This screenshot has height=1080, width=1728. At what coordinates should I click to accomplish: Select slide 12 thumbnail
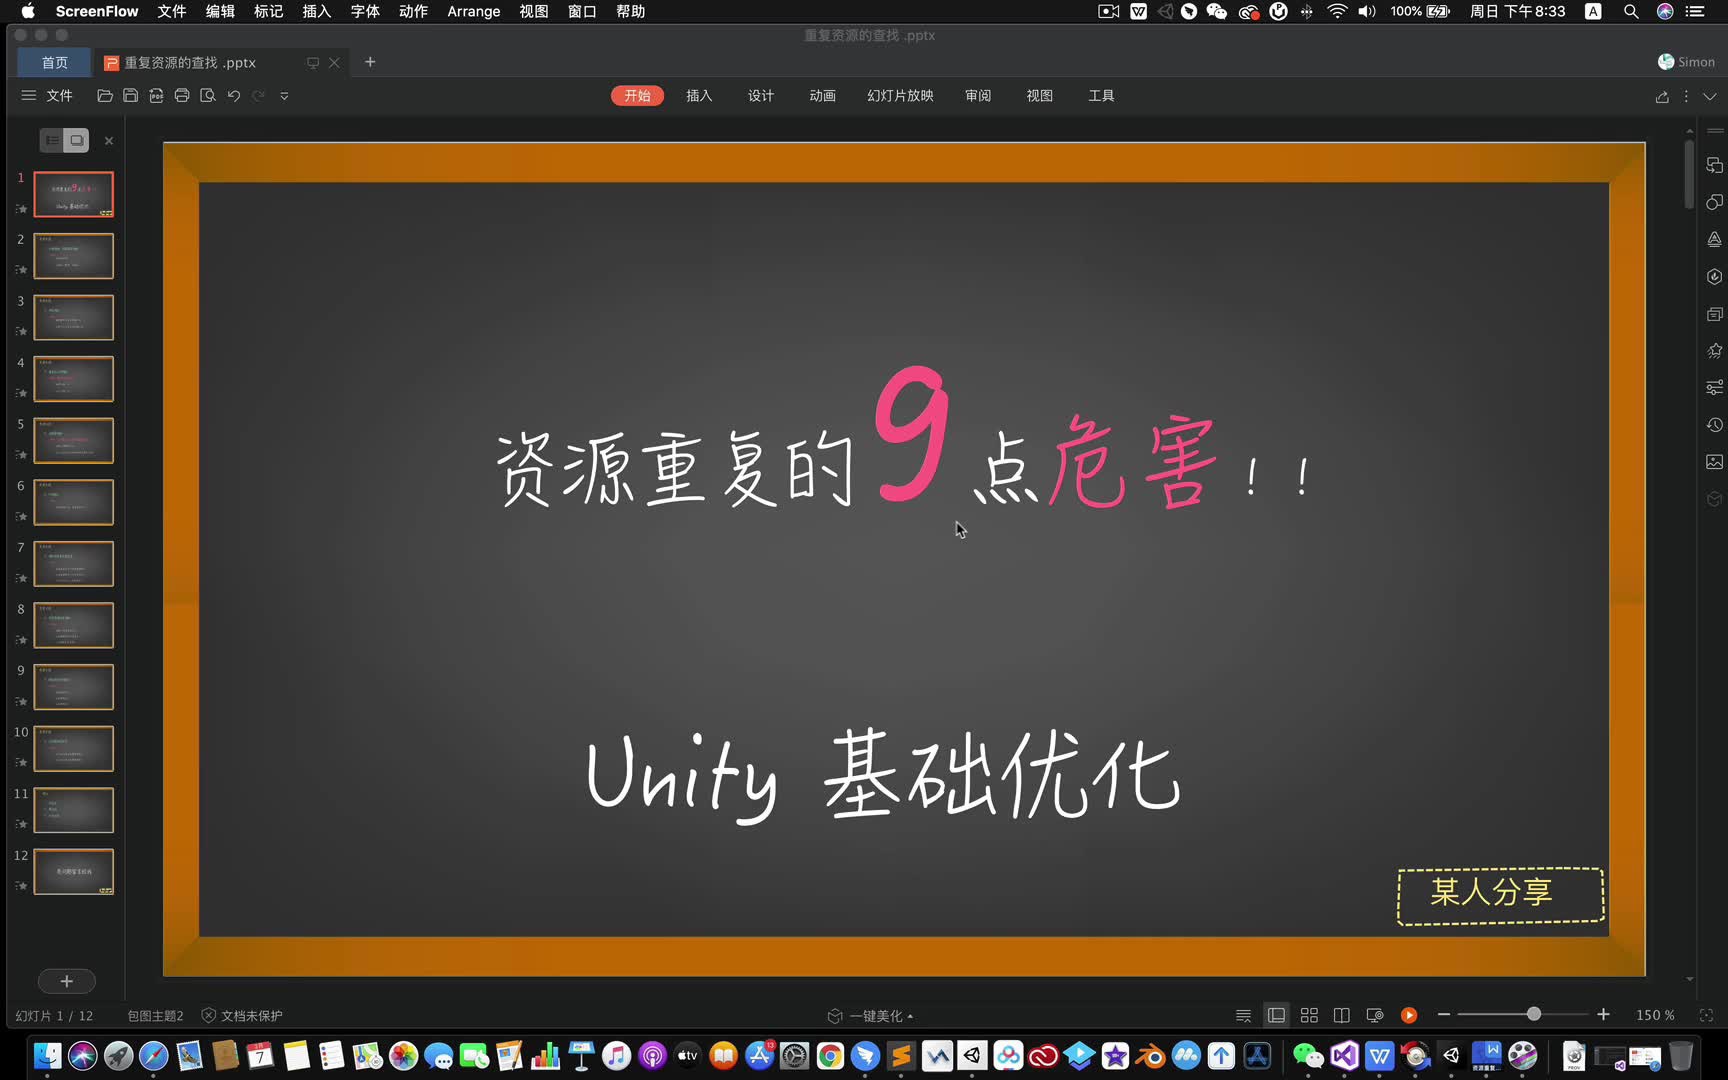[74, 872]
